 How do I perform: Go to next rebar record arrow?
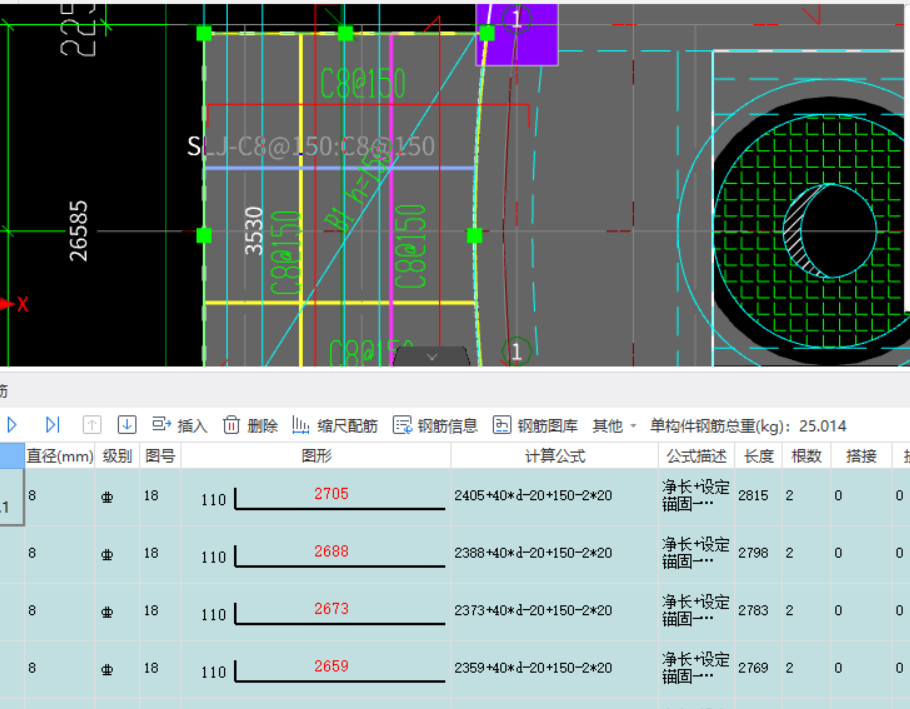pos(12,425)
